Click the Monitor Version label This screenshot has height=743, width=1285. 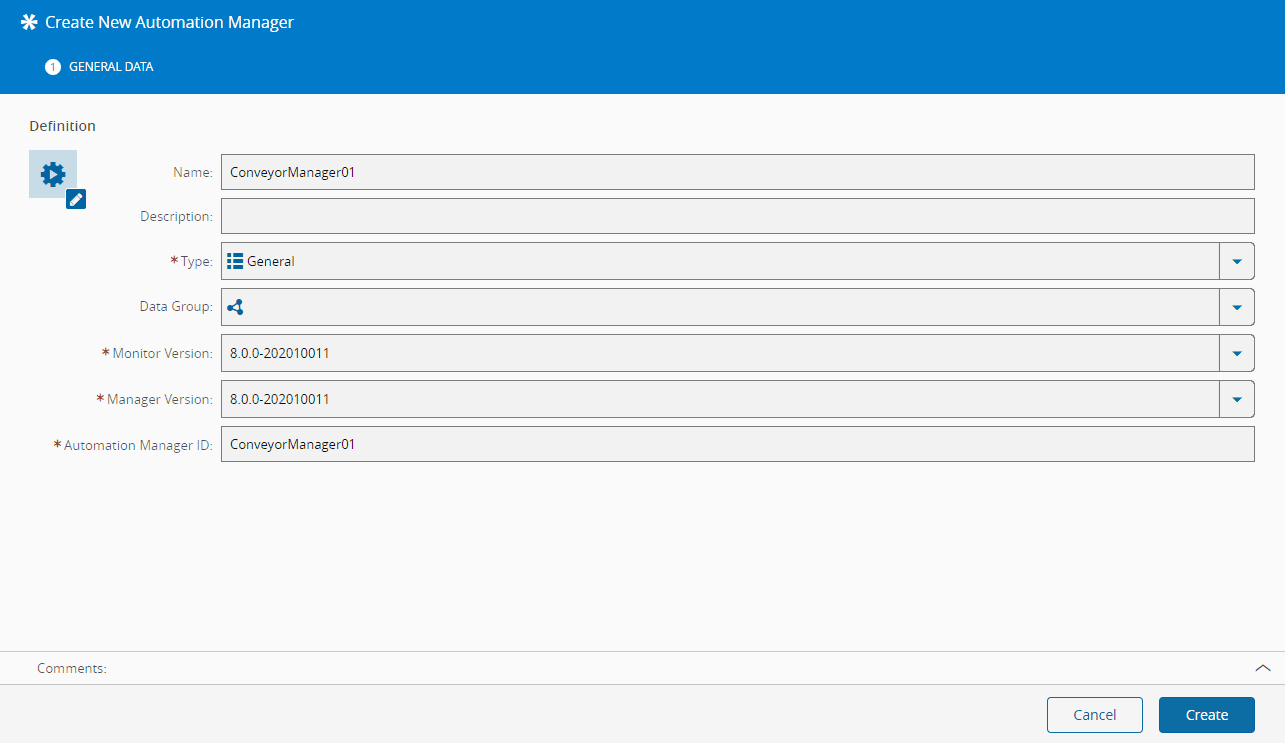[163, 353]
